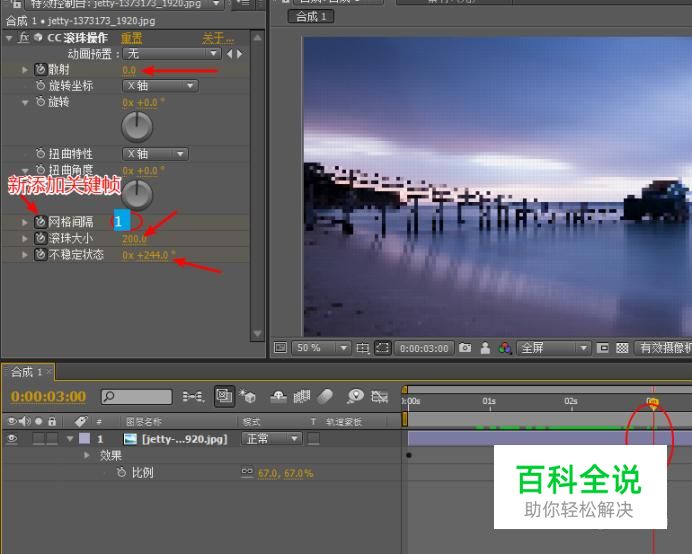Click the brainstorm icon in timeline

pyautogui.click(x=355, y=396)
